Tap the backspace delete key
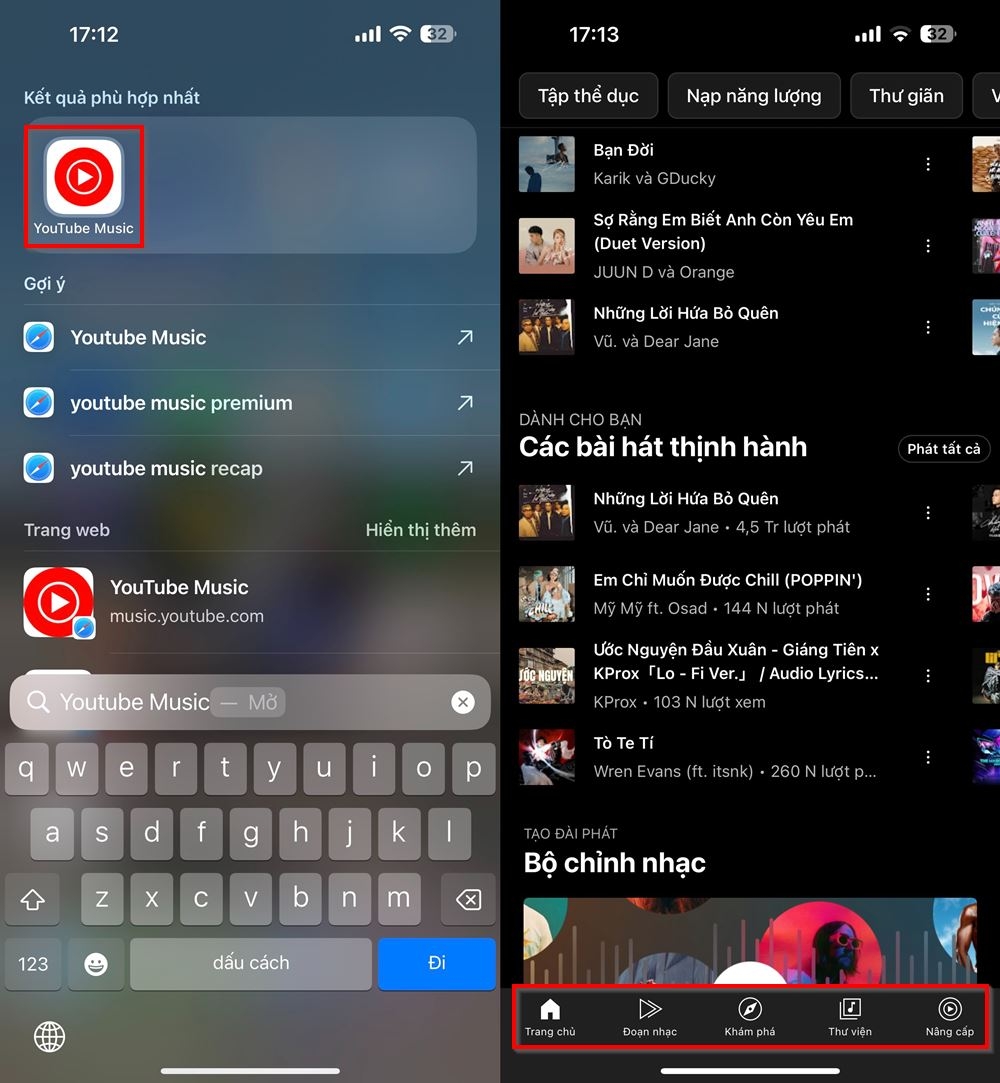Image resolution: width=1000 pixels, height=1083 pixels. [x=469, y=899]
